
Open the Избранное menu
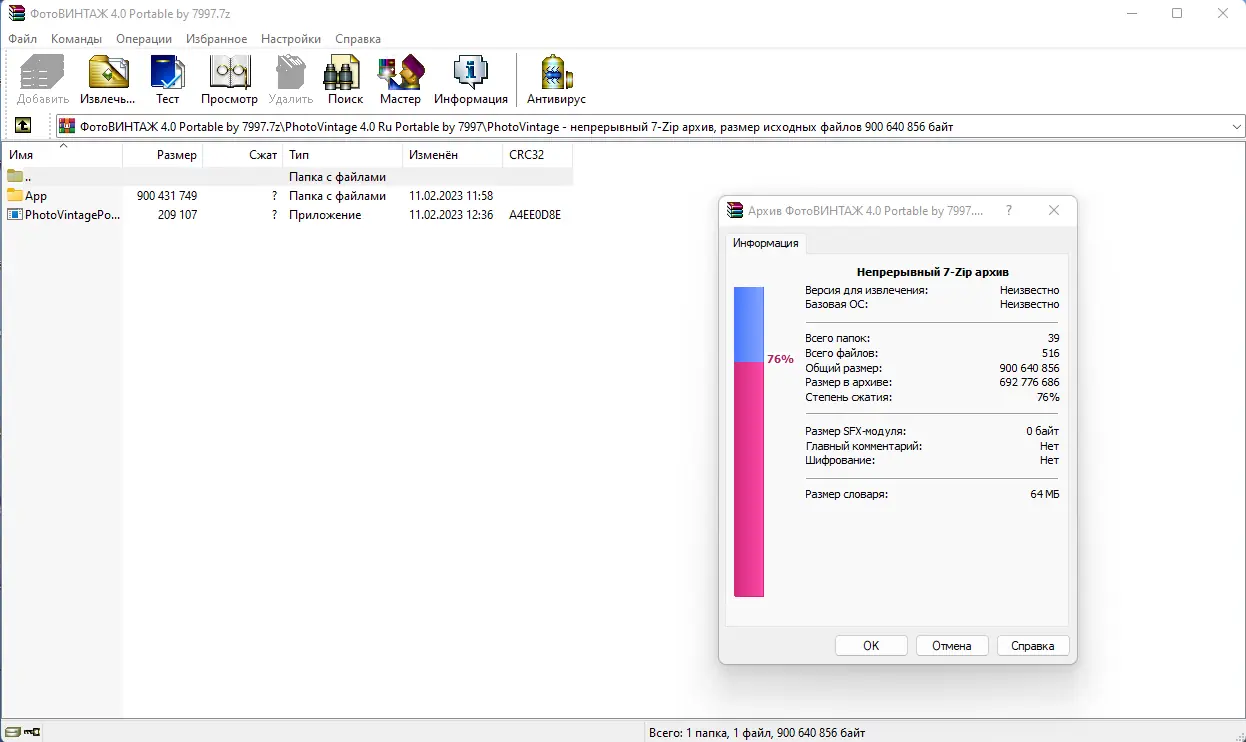[x=216, y=39]
